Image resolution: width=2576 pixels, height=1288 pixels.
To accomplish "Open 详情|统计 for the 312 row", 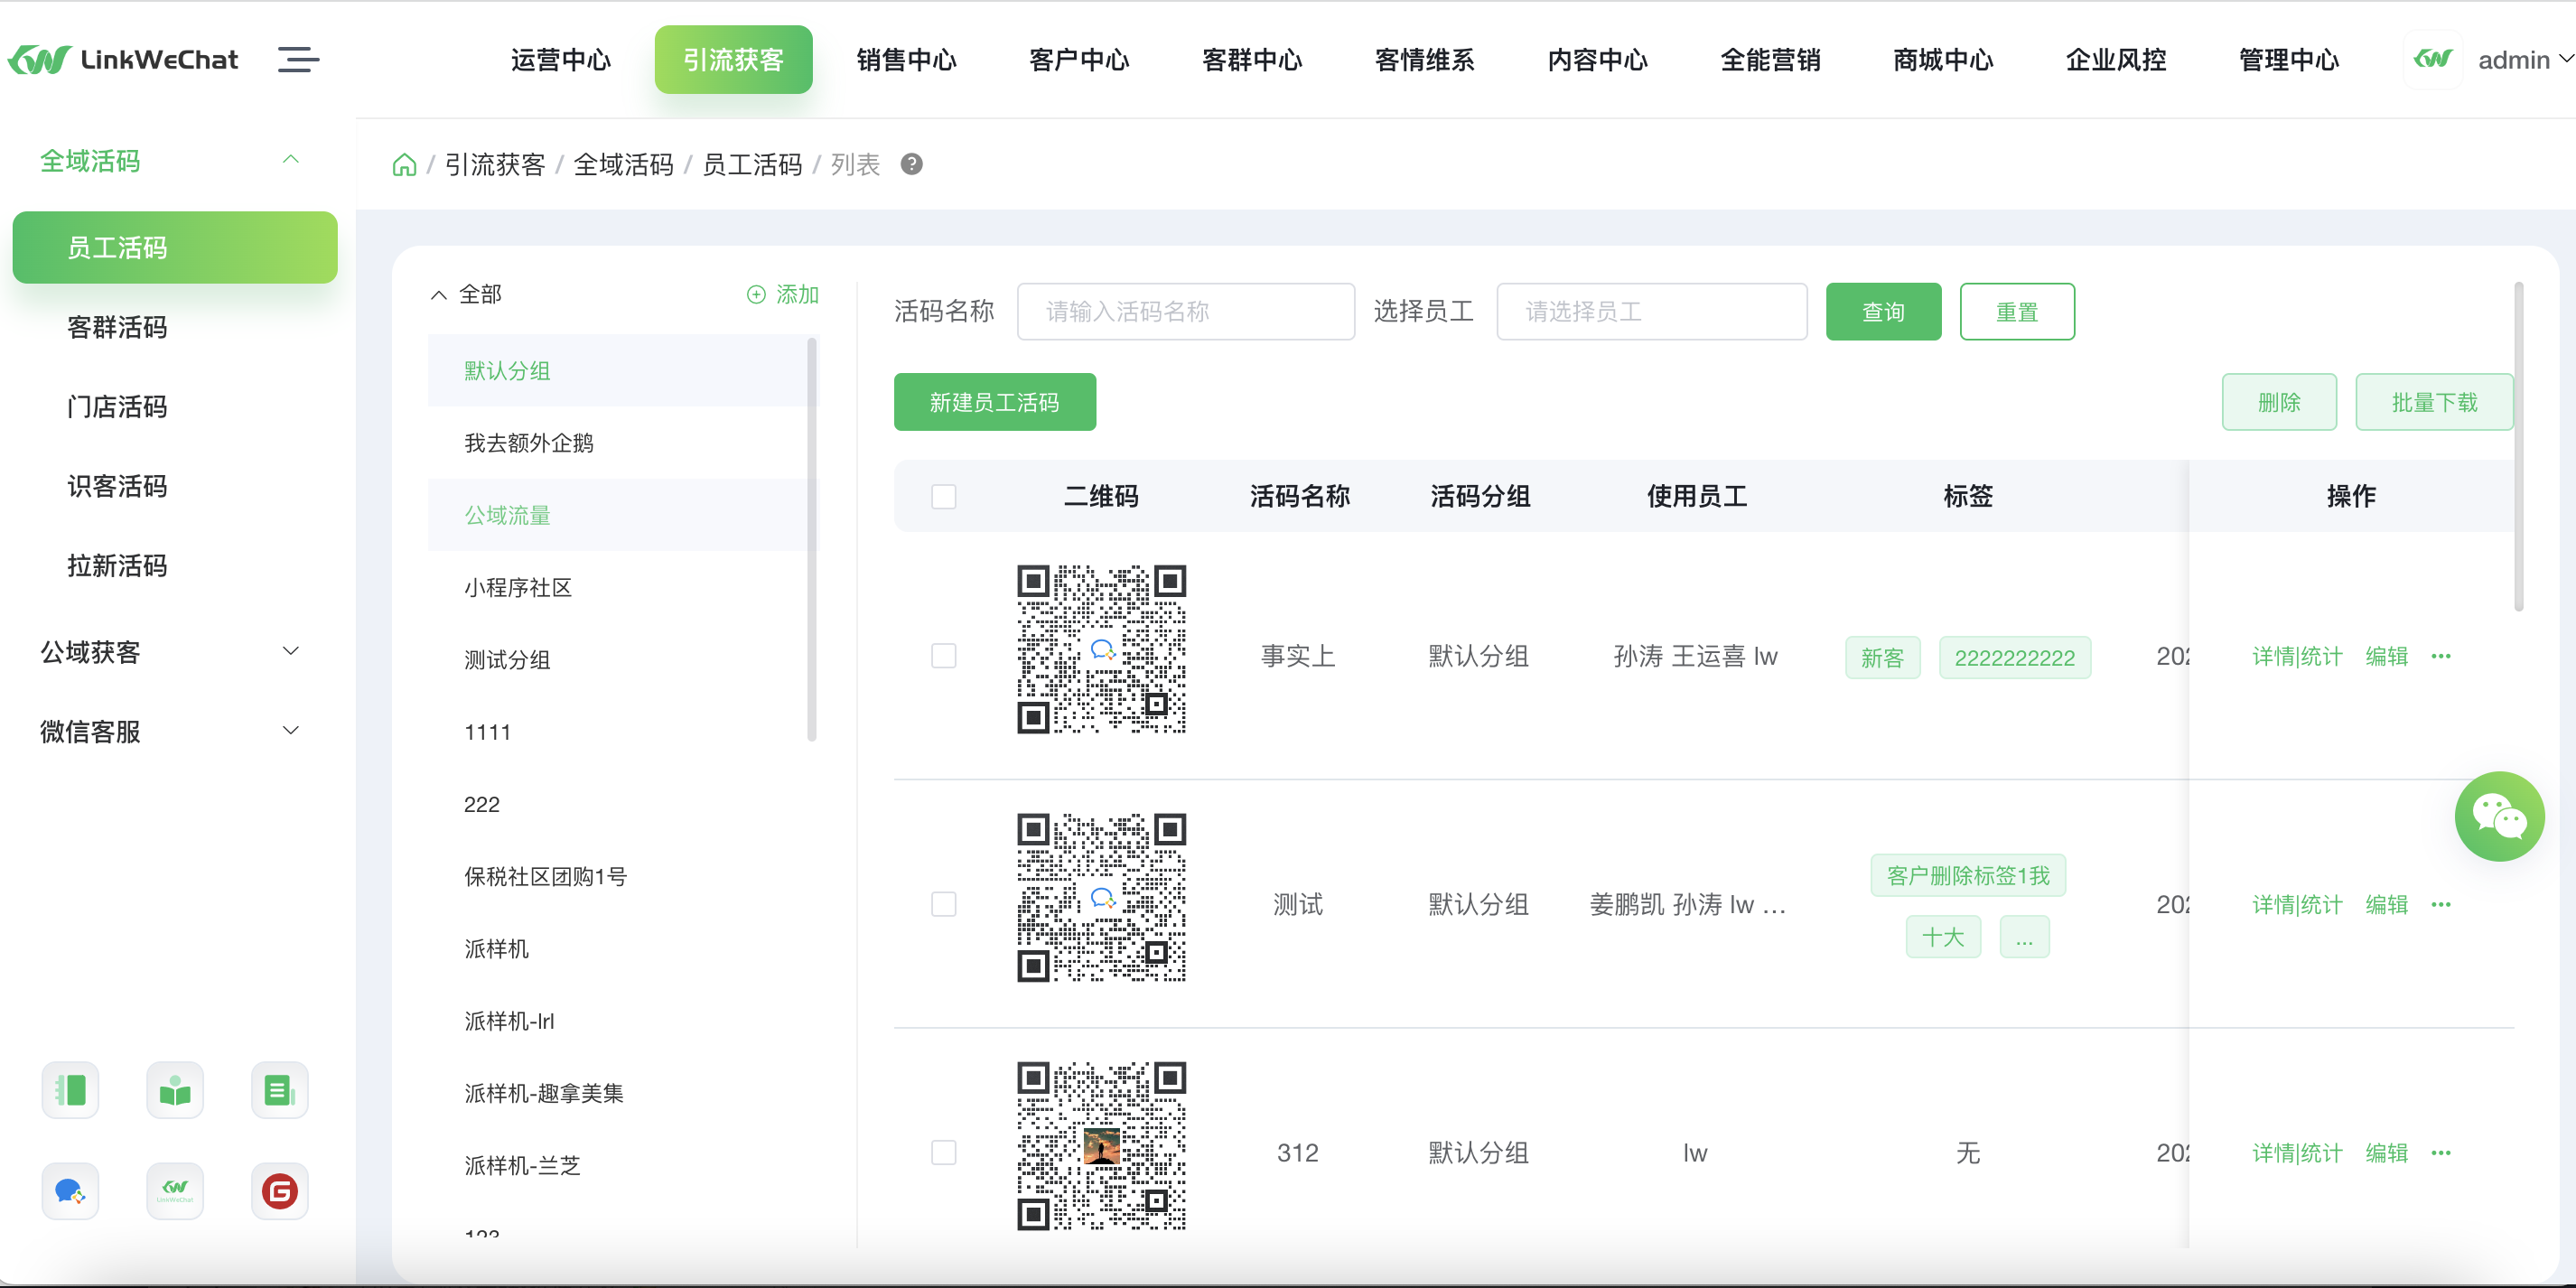I will (x=2296, y=1152).
